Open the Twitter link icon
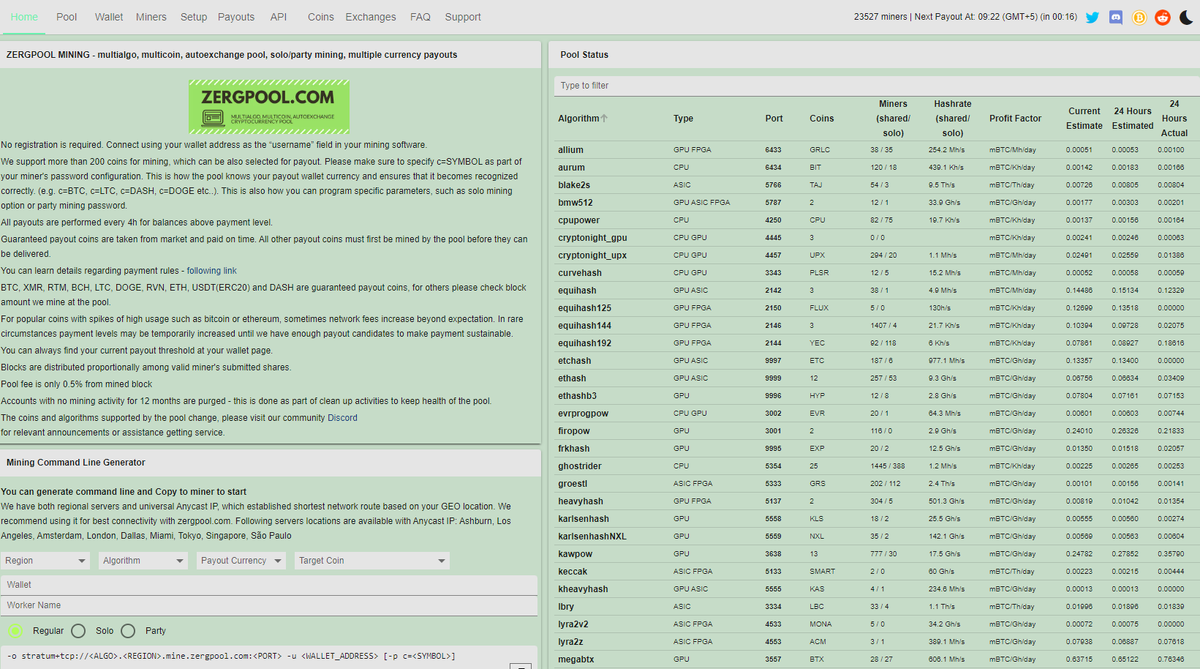 pyautogui.click(x=1092, y=17)
